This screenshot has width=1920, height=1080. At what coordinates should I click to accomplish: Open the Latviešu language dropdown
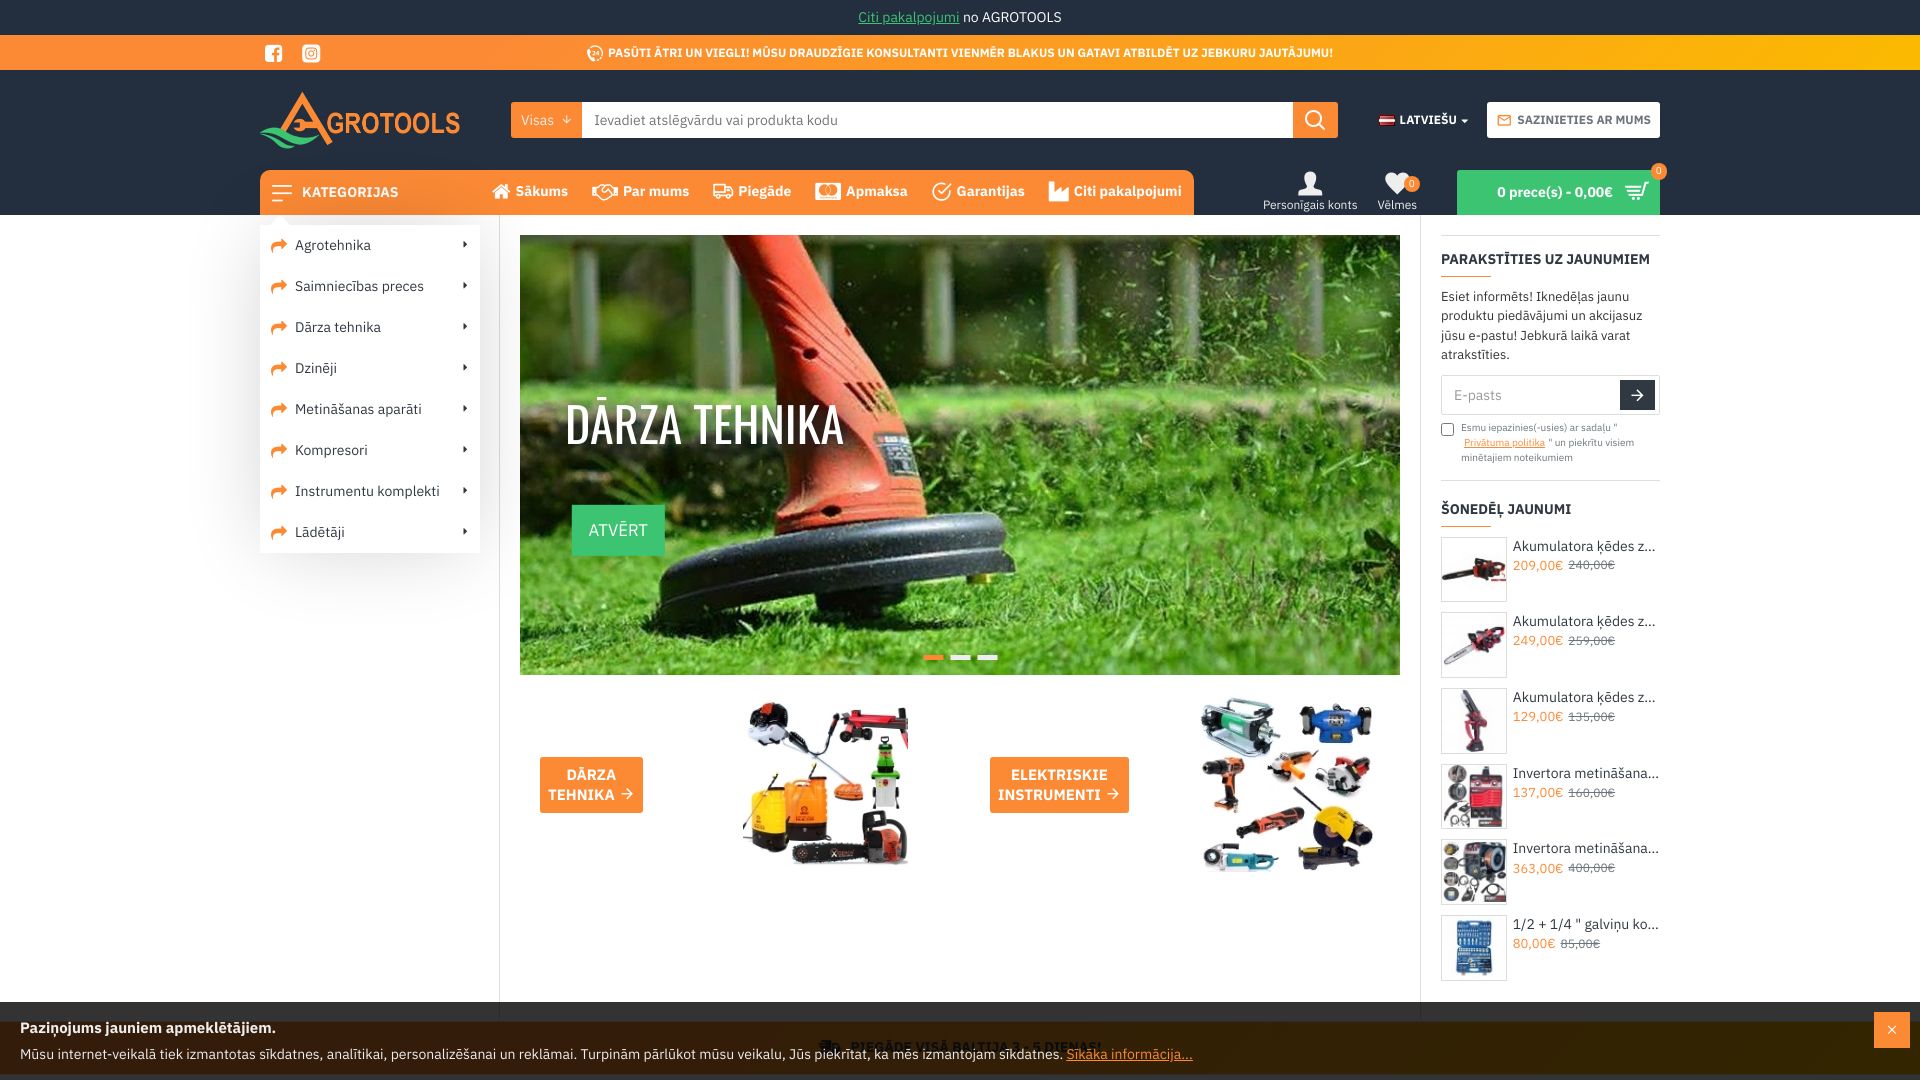point(1423,120)
